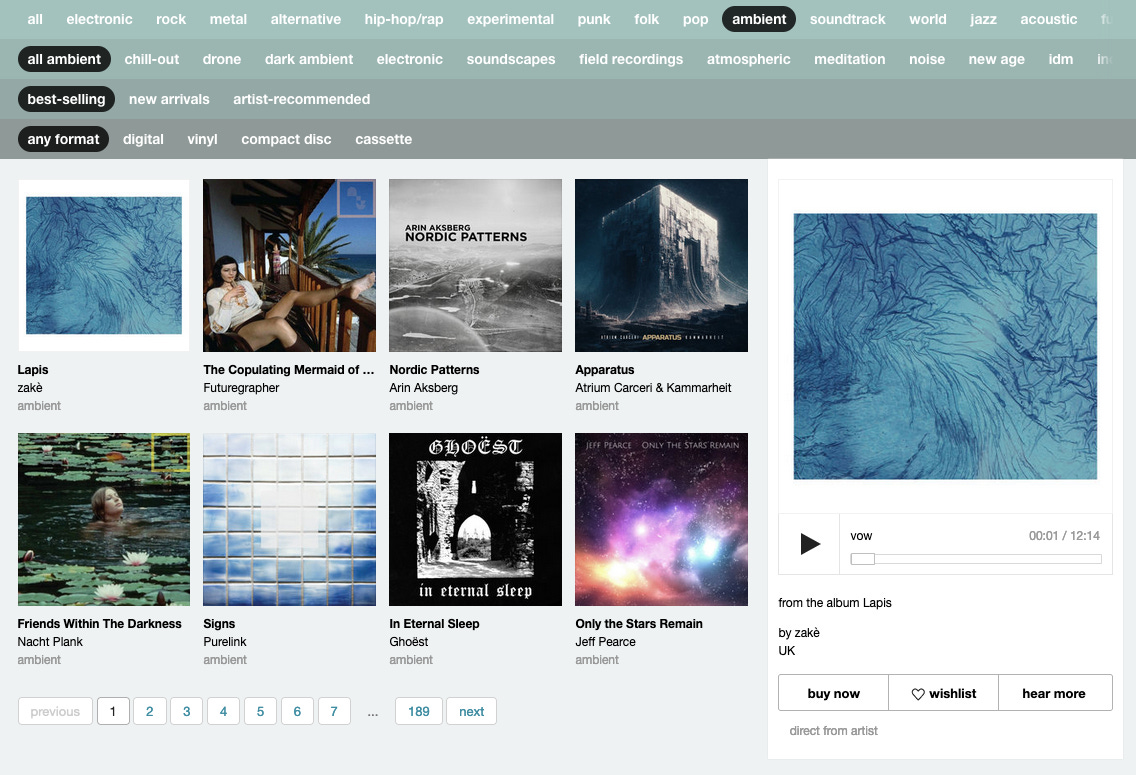Viewport: 1136px width, 775px height.
Task: Click the heart wishlist button
Action: 943,693
